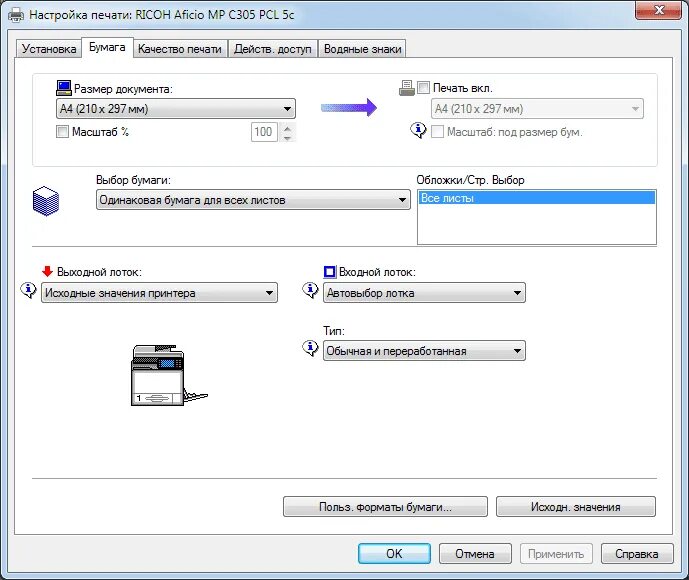The width and height of the screenshot is (689, 580).
Task: Click the red arrow icon by Выходной лоток
Action: tap(47, 272)
